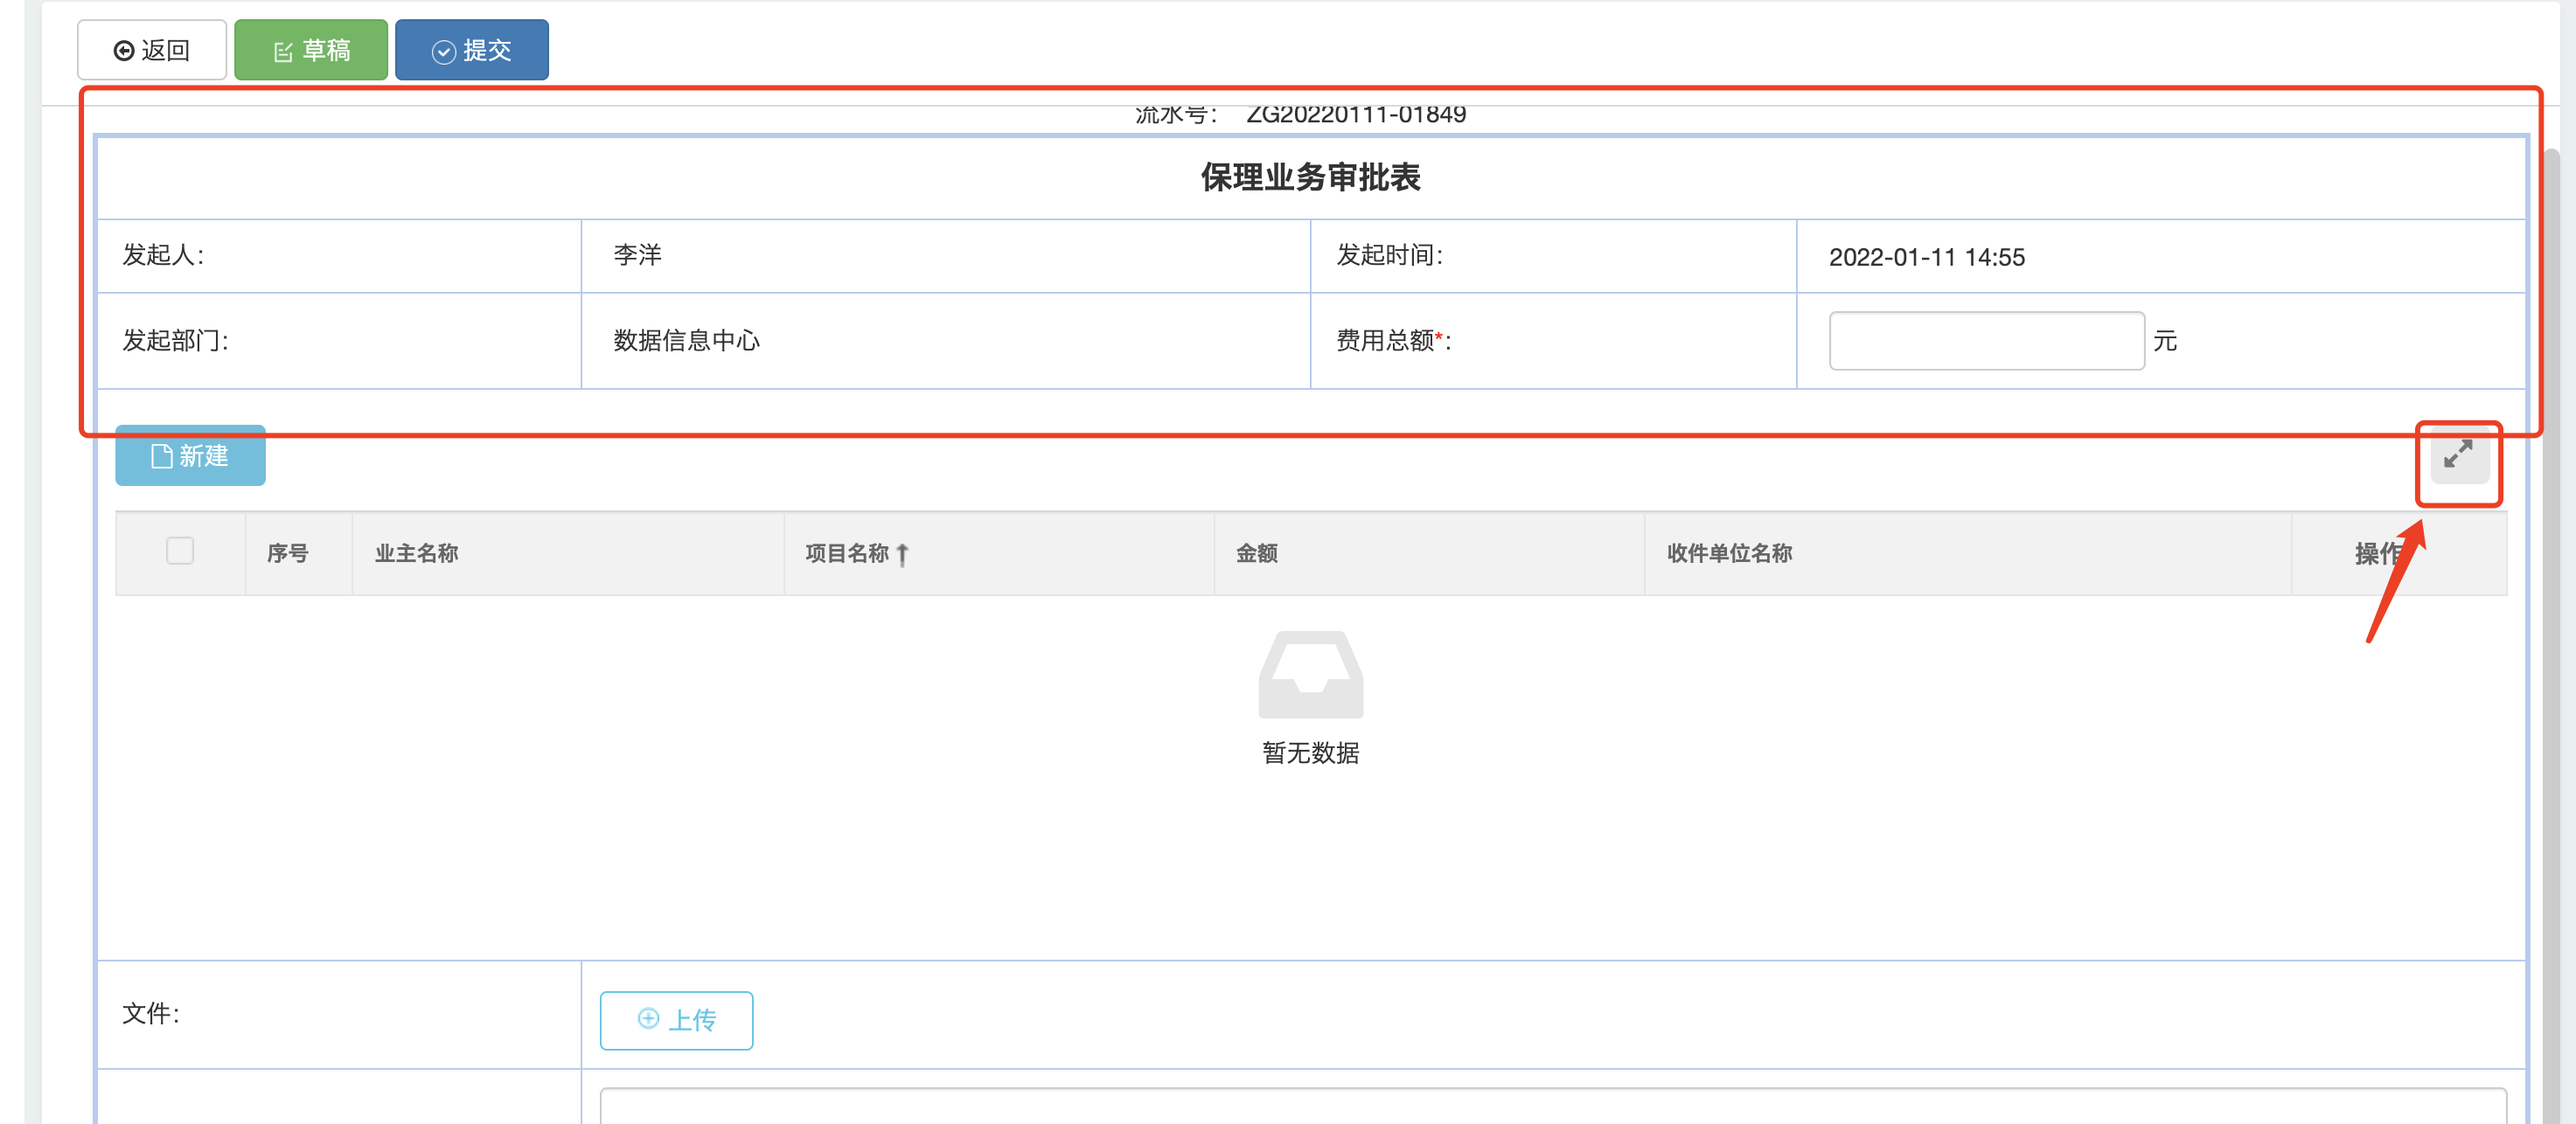
Task: Click the text area below the 文件 row
Action: click(1553, 1106)
